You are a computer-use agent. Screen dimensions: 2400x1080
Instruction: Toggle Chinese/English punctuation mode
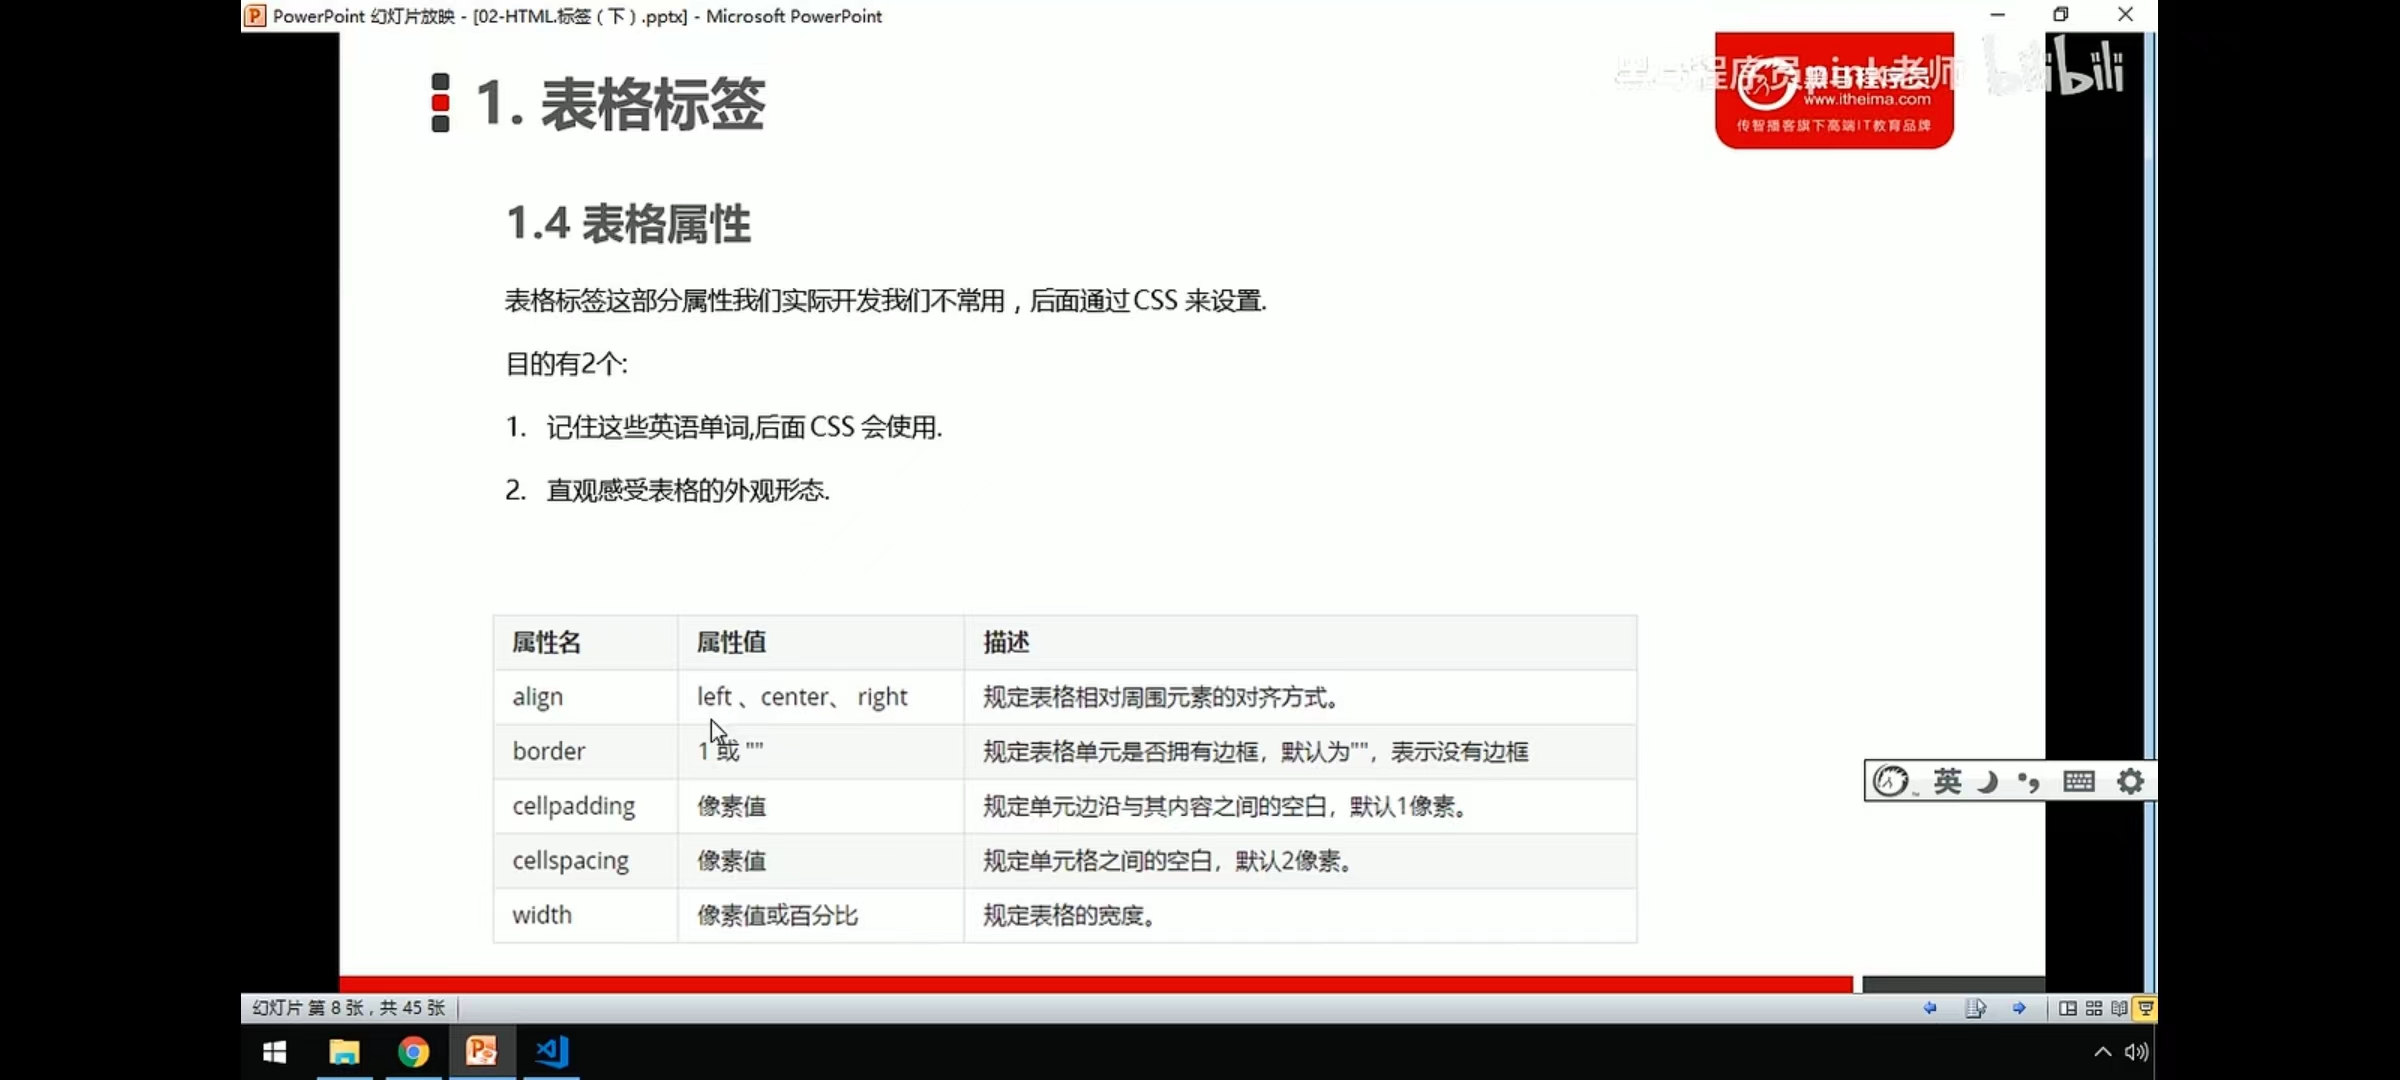[2028, 782]
